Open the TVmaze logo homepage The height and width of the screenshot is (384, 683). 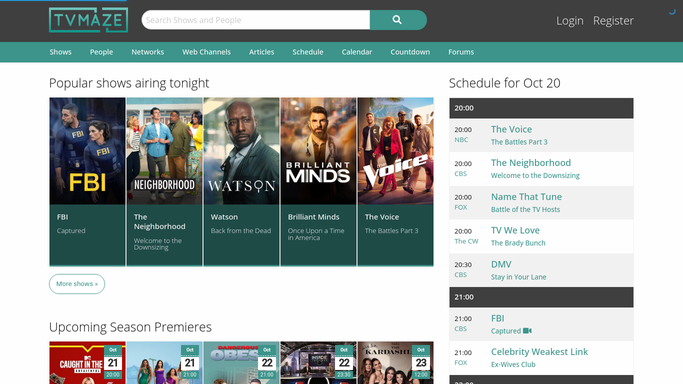[x=88, y=20]
